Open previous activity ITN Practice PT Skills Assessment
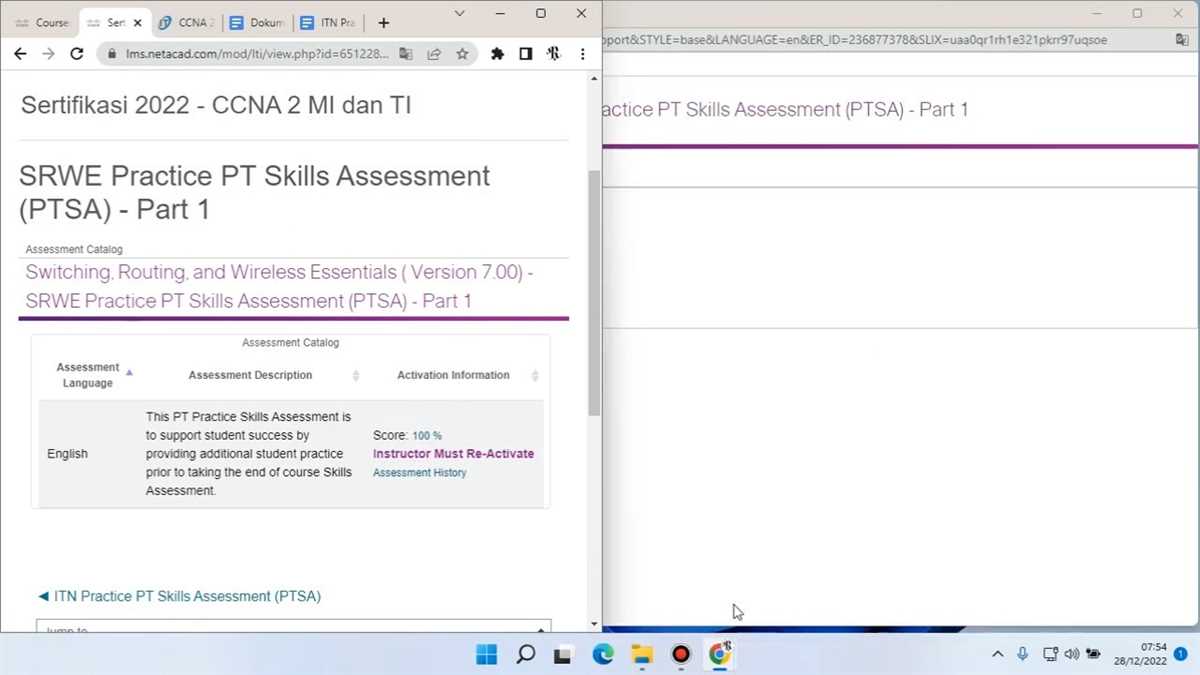Image resolution: width=1200 pixels, height=675 pixels. (x=179, y=596)
